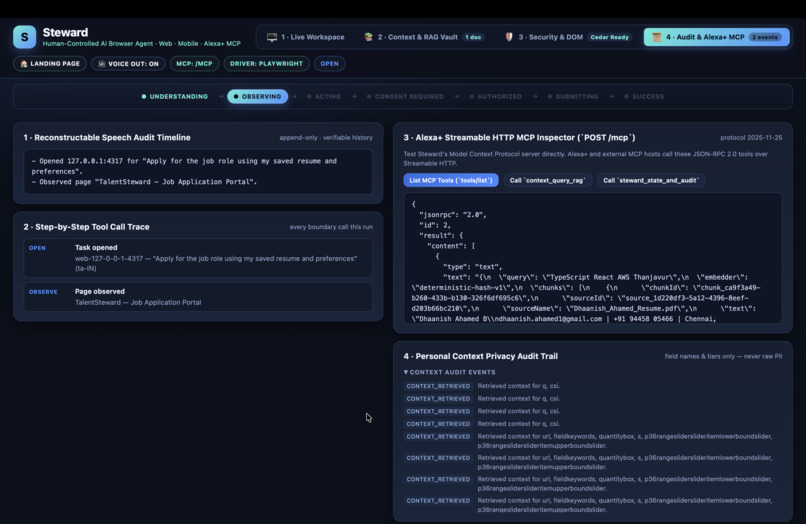Image resolution: width=806 pixels, height=524 pixels.
Task: Click the OPEN status pill
Action: [x=329, y=64]
